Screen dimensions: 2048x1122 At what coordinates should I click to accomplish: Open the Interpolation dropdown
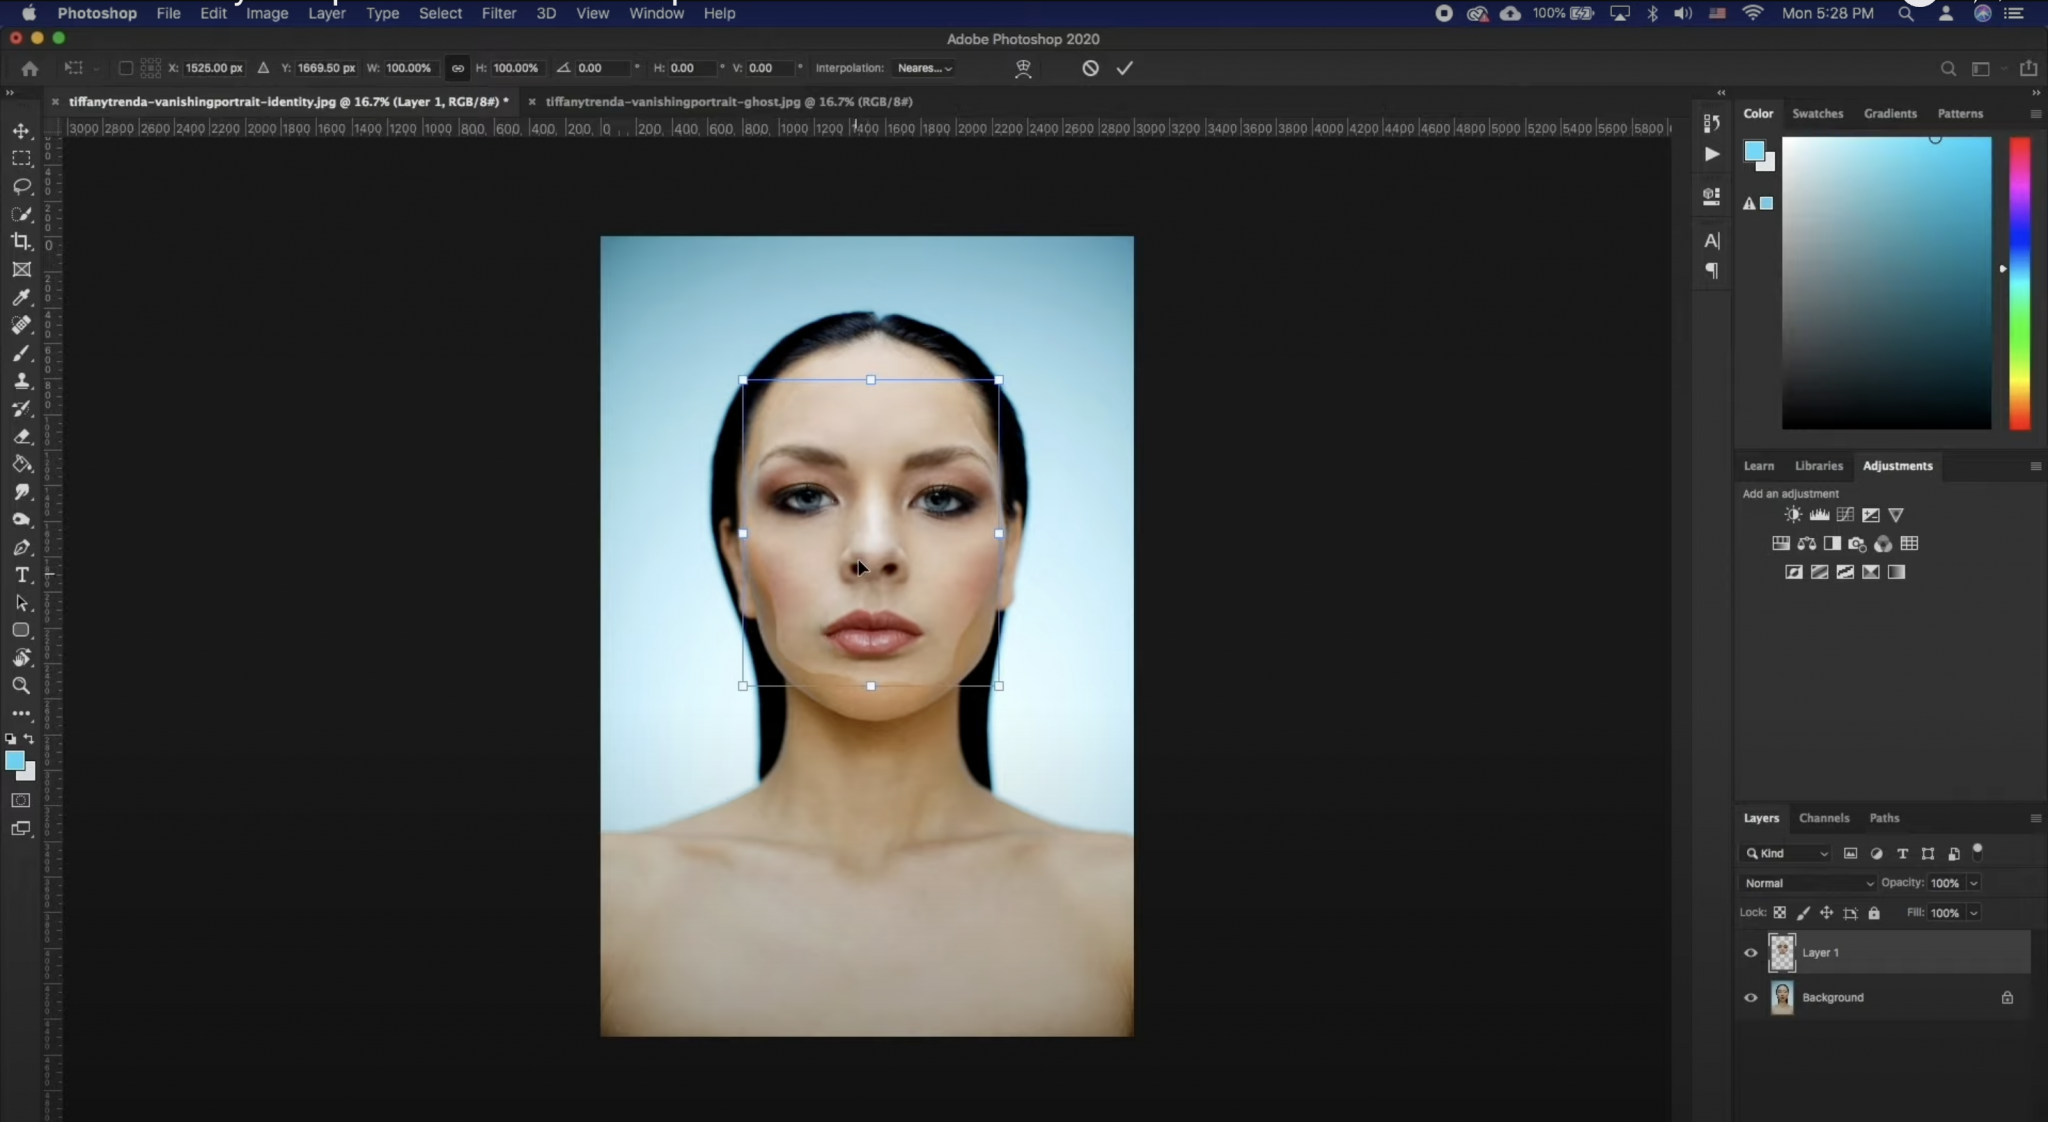click(922, 68)
